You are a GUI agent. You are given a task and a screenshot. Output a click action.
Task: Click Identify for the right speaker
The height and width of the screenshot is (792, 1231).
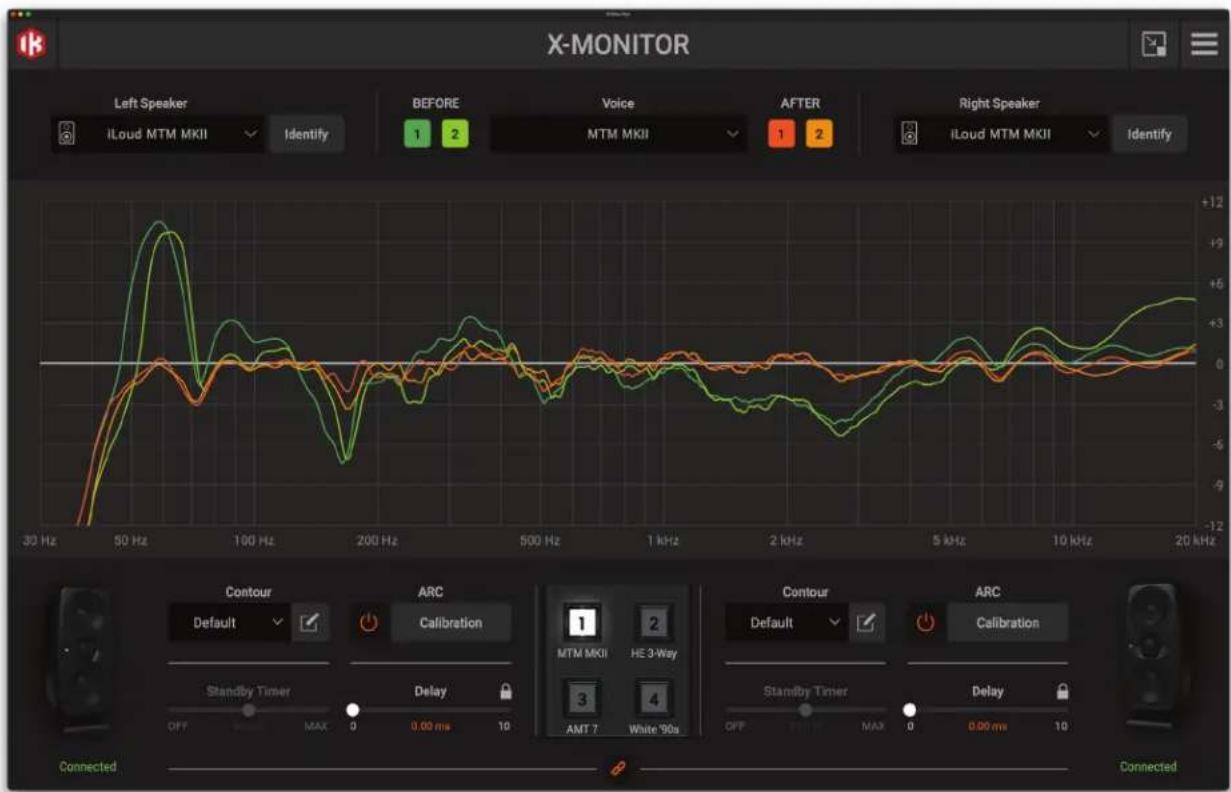1149,134
